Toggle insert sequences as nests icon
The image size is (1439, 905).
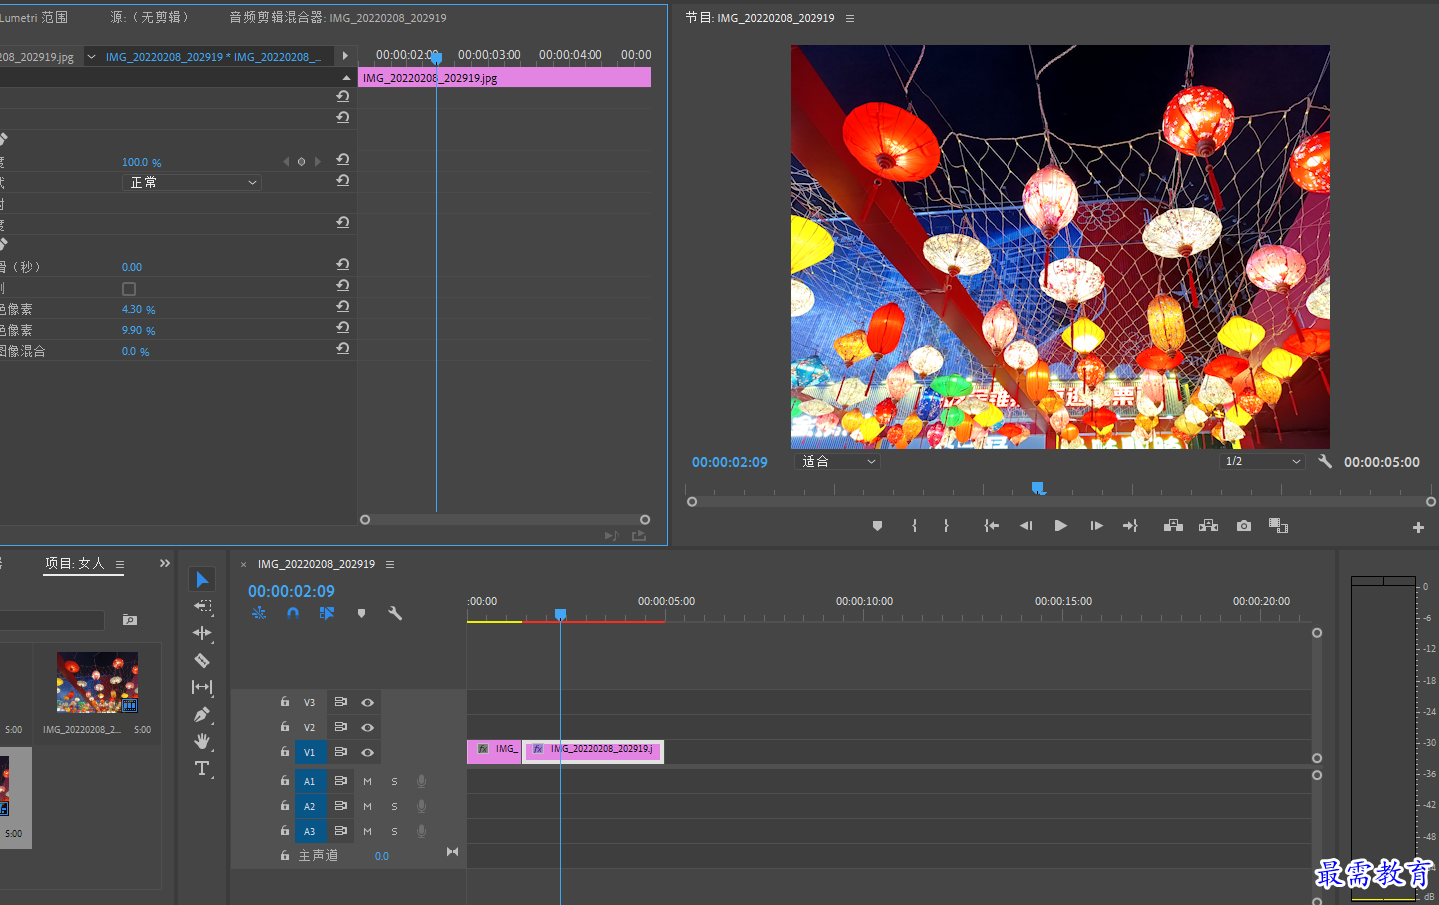point(259,613)
